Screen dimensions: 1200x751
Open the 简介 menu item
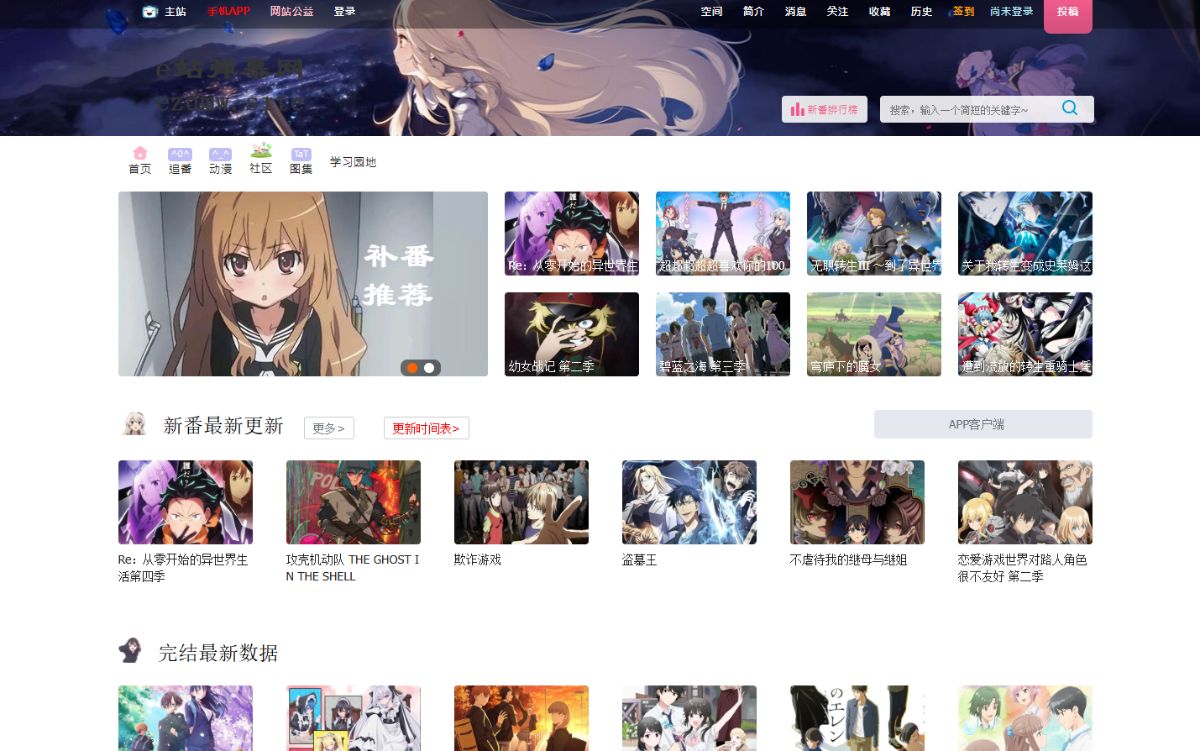(753, 12)
